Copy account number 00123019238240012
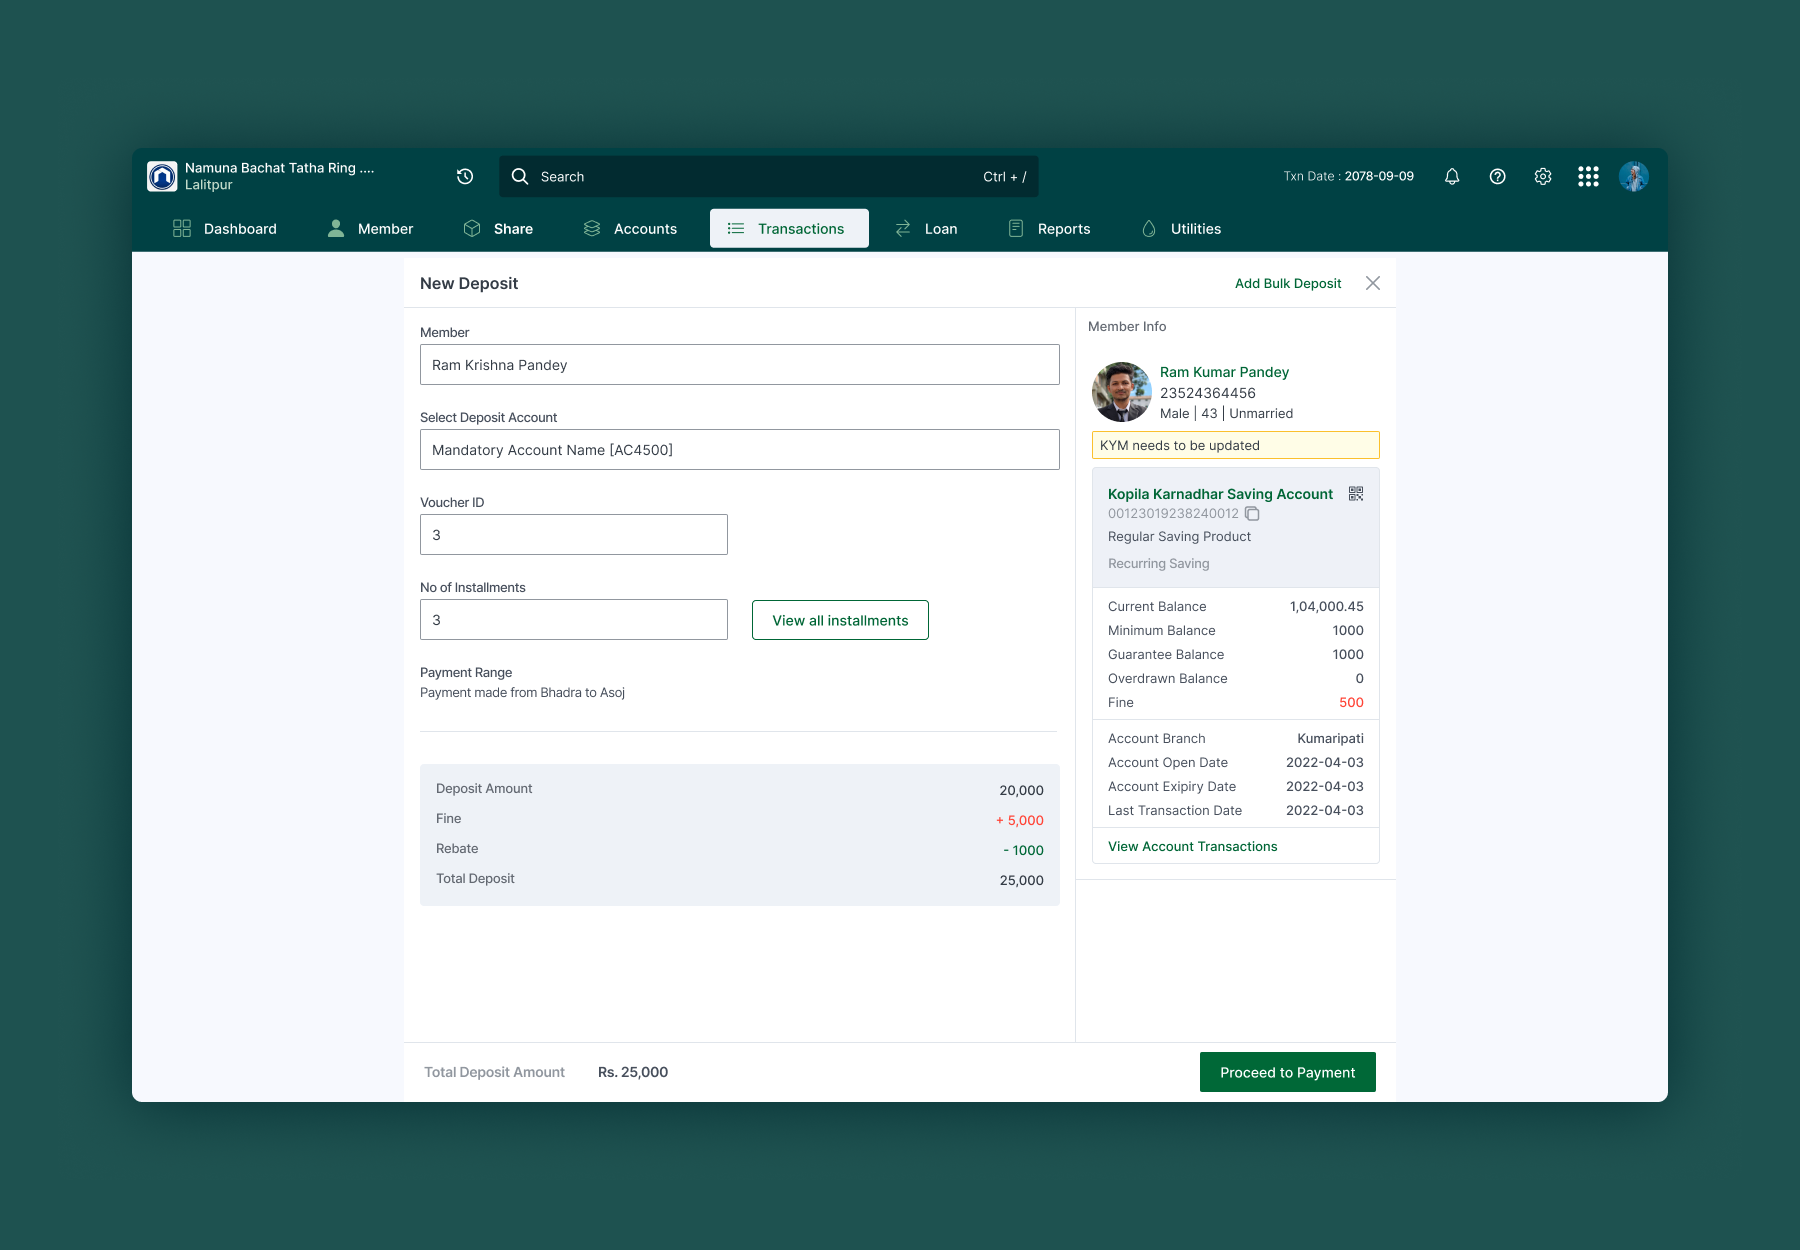This screenshot has height=1250, width=1800. tap(1252, 514)
